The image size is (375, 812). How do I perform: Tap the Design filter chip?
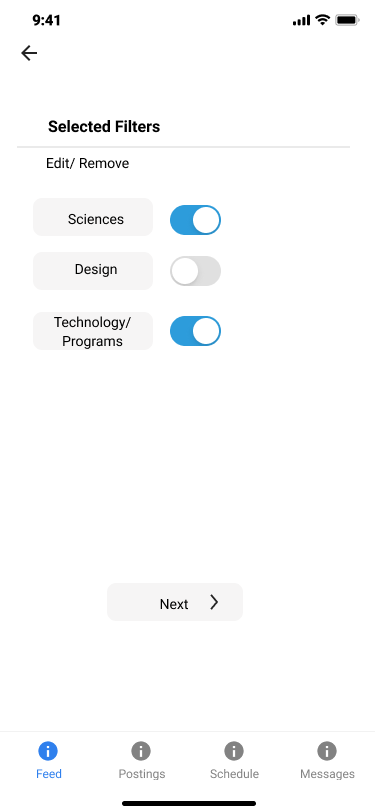pyautogui.click(x=93, y=271)
